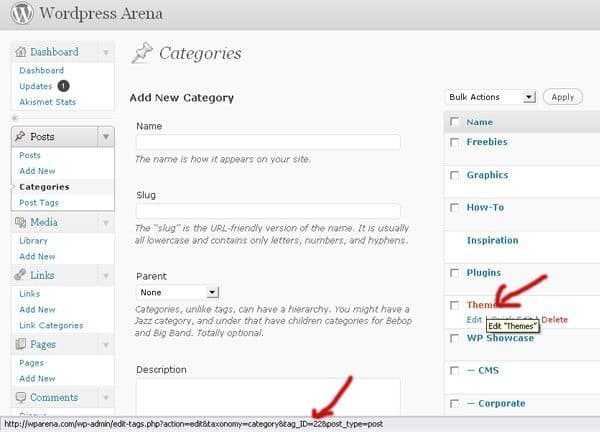Open Updates in the sidebar
The width and height of the screenshot is (600, 432).
tap(36, 86)
